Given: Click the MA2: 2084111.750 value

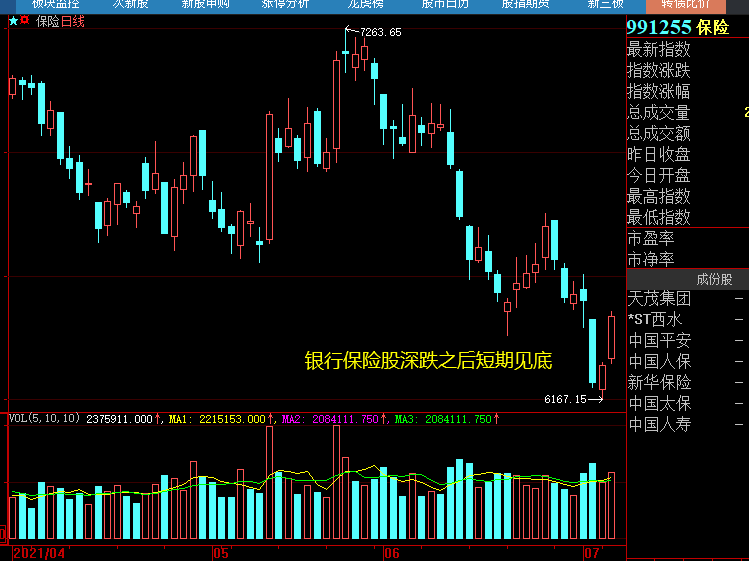Looking at the screenshot, I should click(x=330, y=419).
